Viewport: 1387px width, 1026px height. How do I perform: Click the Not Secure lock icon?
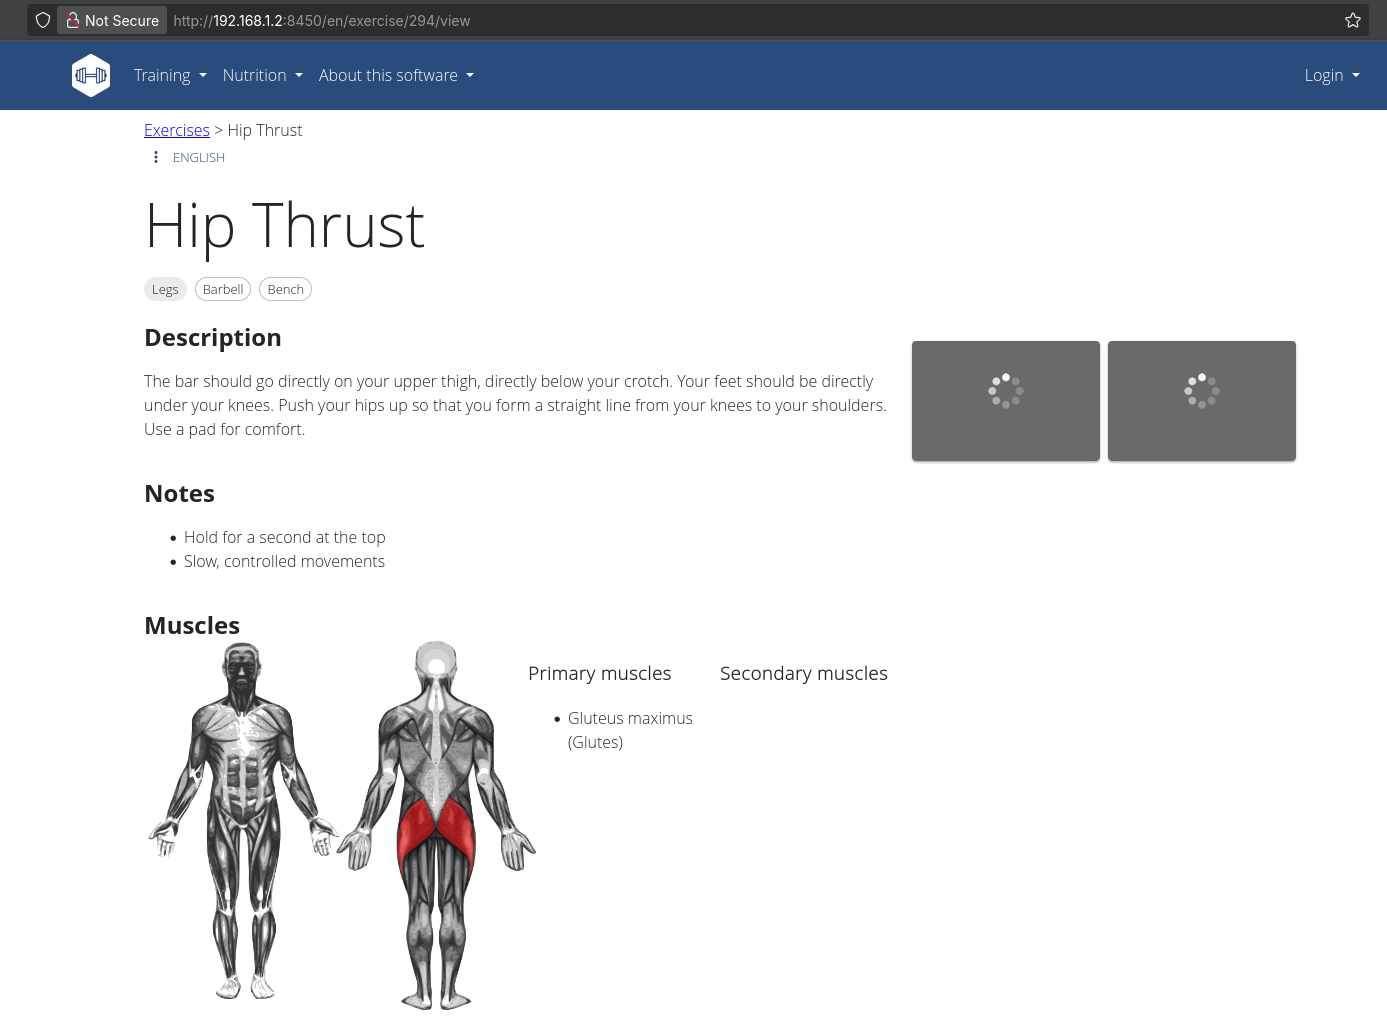point(73,20)
